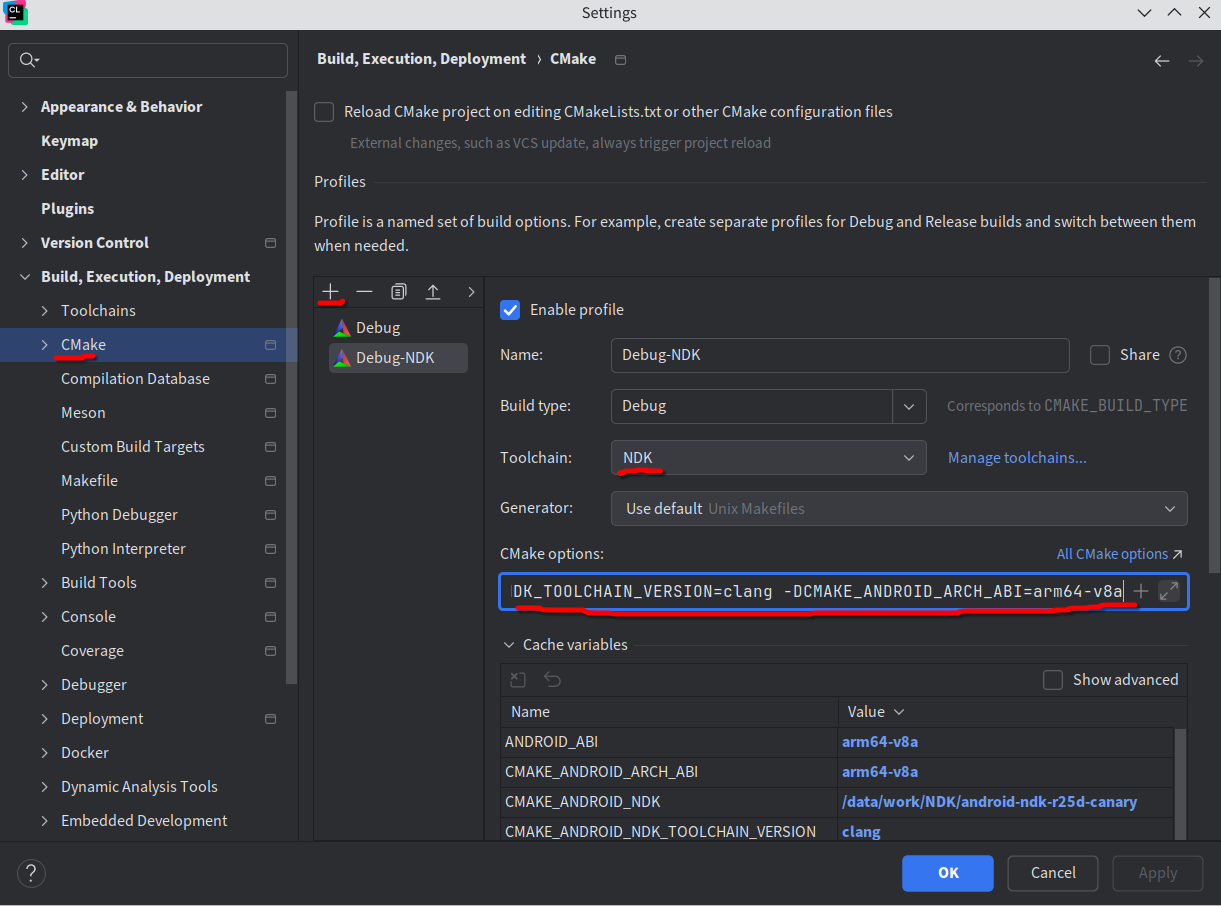The image size is (1221, 906).
Task: Click the project-level icon beside the CMake breadcrumb
Action: pos(620,60)
